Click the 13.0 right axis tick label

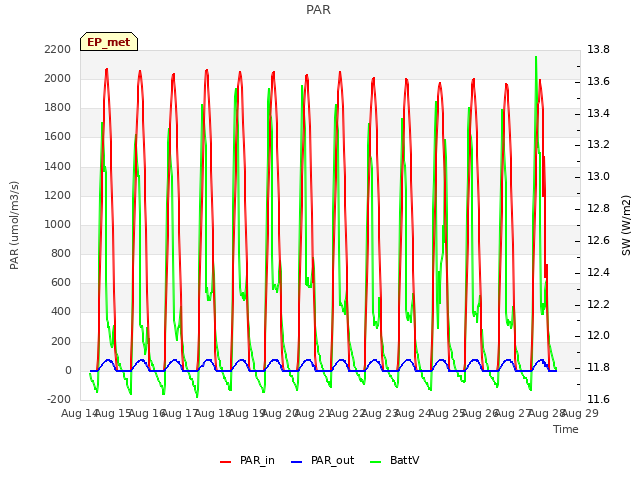598,177
